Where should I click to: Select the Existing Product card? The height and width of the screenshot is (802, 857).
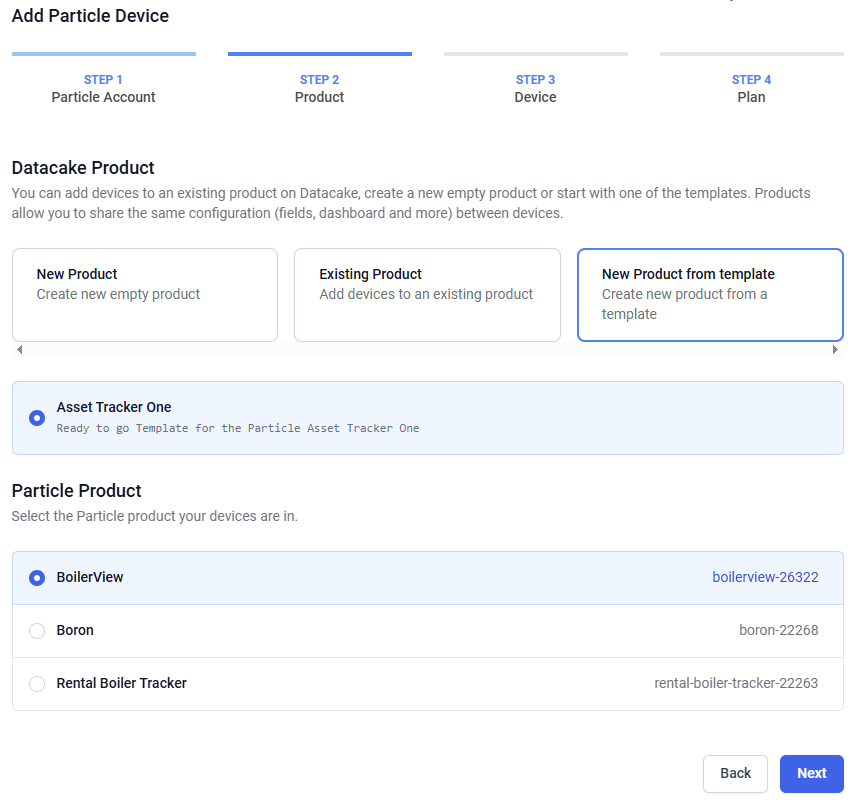[427, 295]
